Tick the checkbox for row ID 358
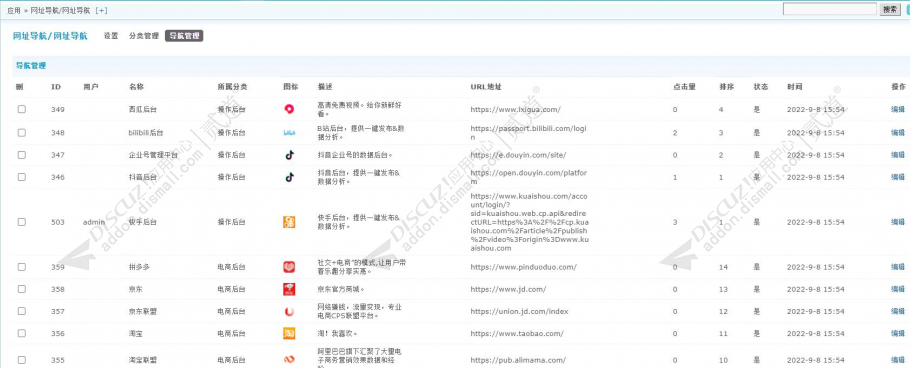Viewport: 910px width, 368px height. click(21, 289)
